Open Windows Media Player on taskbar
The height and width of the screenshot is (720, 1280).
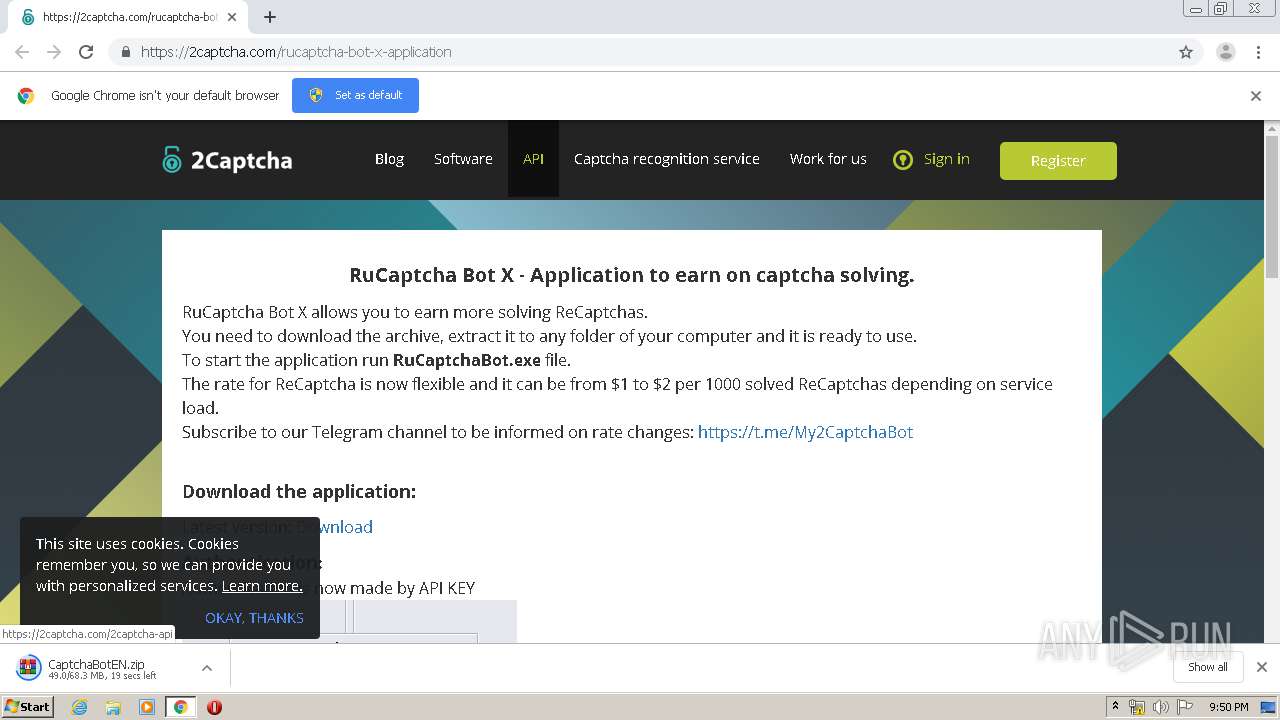click(x=147, y=707)
